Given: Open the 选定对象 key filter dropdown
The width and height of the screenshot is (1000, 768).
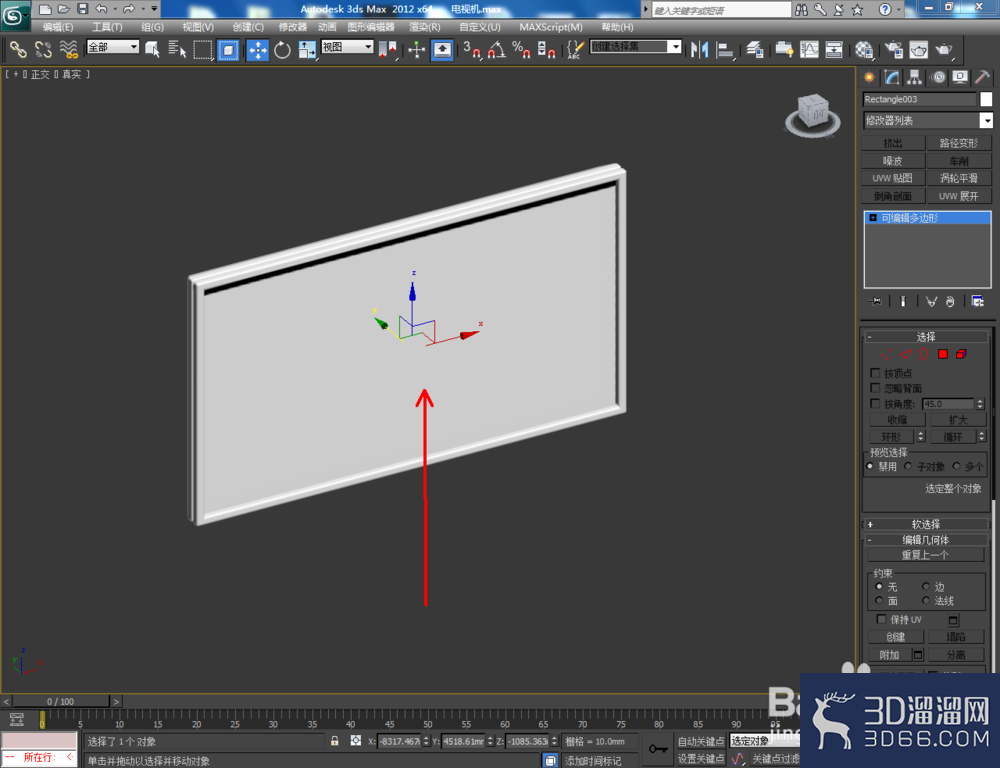Looking at the screenshot, I should pyautogui.click(x=765, y=741).
